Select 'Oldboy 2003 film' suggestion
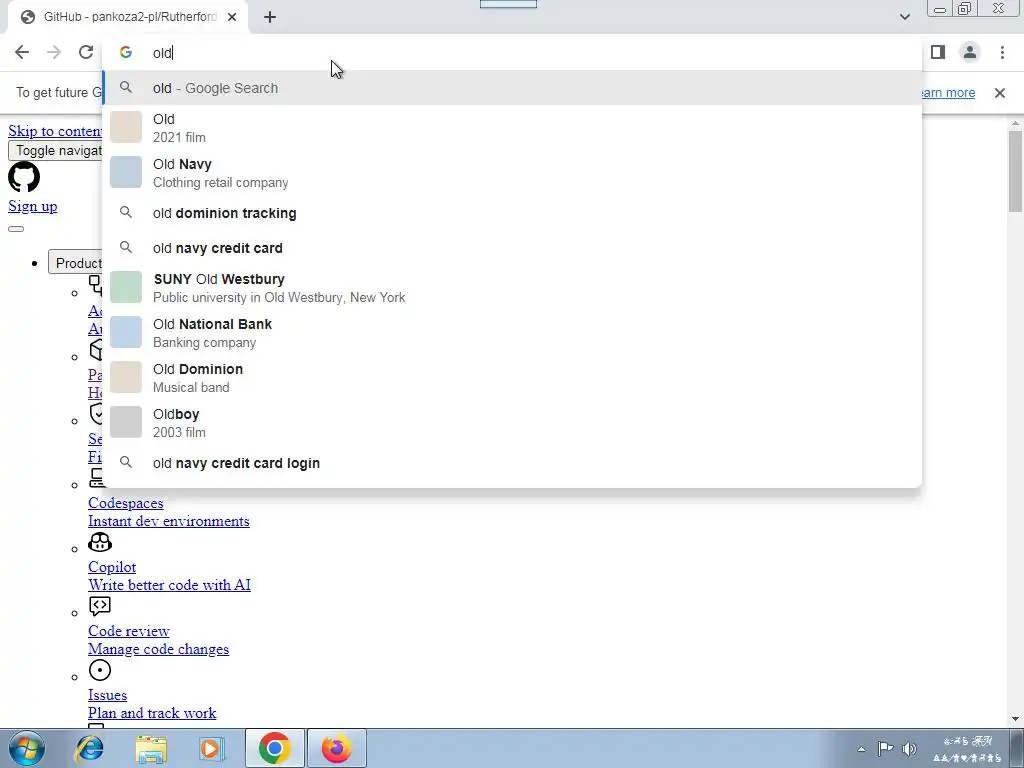Screen dimensions: 1024x768 (x=512, y=423)
